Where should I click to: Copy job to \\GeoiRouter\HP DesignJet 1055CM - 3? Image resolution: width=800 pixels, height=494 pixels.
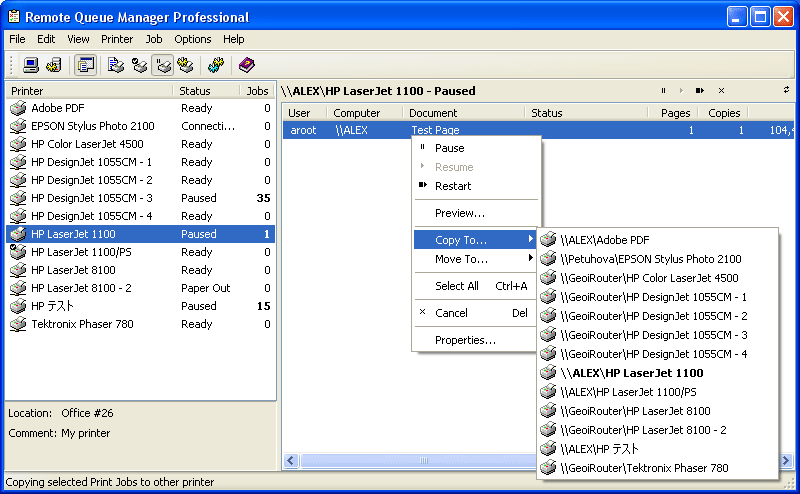click(658, 335)
